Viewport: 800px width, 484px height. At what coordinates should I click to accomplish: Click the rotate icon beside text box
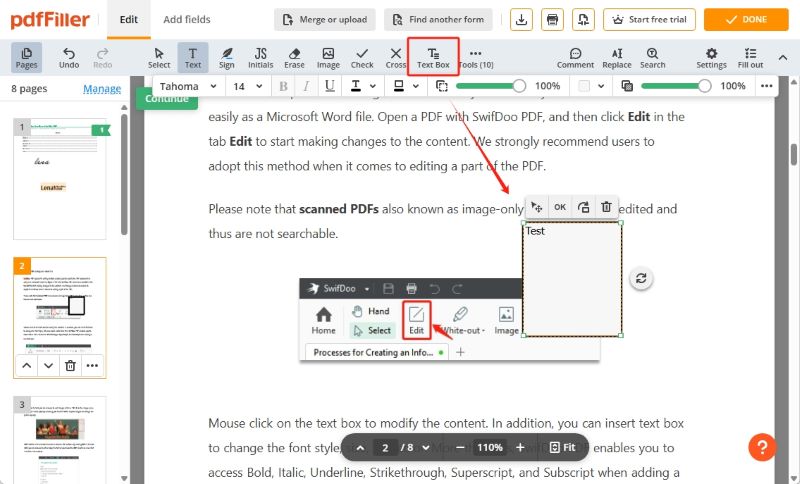coord(641,278)
